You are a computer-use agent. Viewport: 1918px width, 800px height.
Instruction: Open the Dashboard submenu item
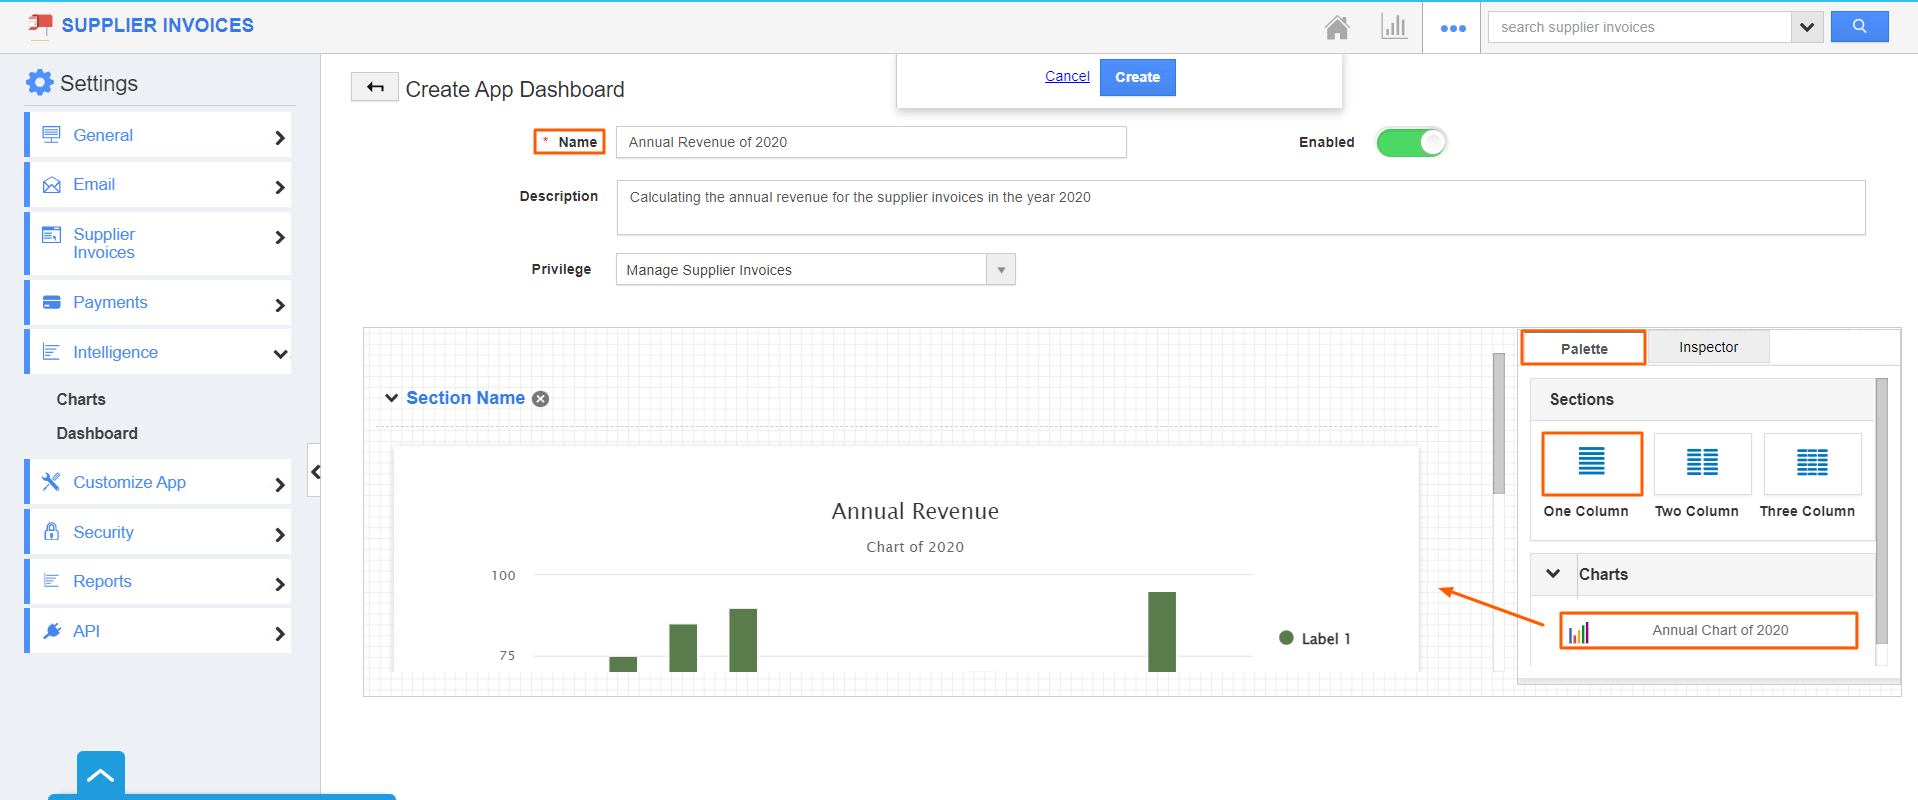(x=97, y=433)
